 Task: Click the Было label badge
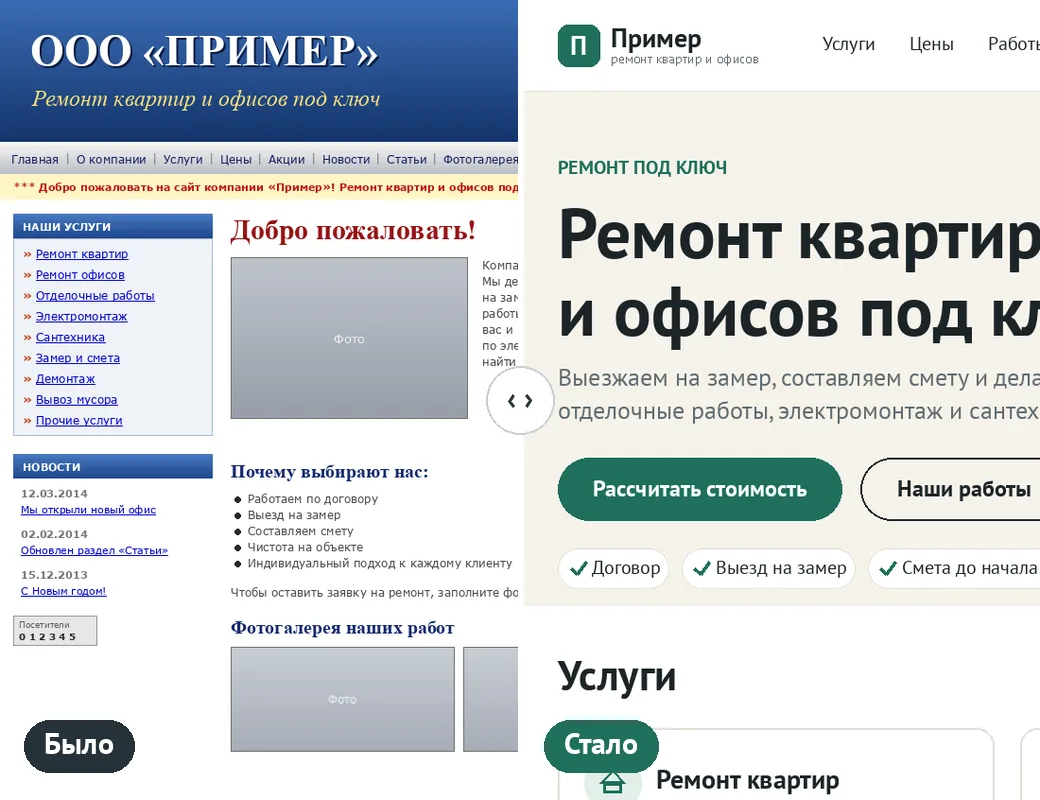[79, 746]
